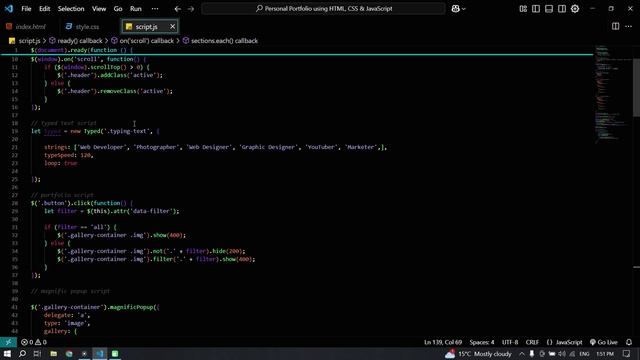The width and height of the screenshot is (640, 360).
Task: Open the Chrome taskbar icon
Action: click(69, 353)
